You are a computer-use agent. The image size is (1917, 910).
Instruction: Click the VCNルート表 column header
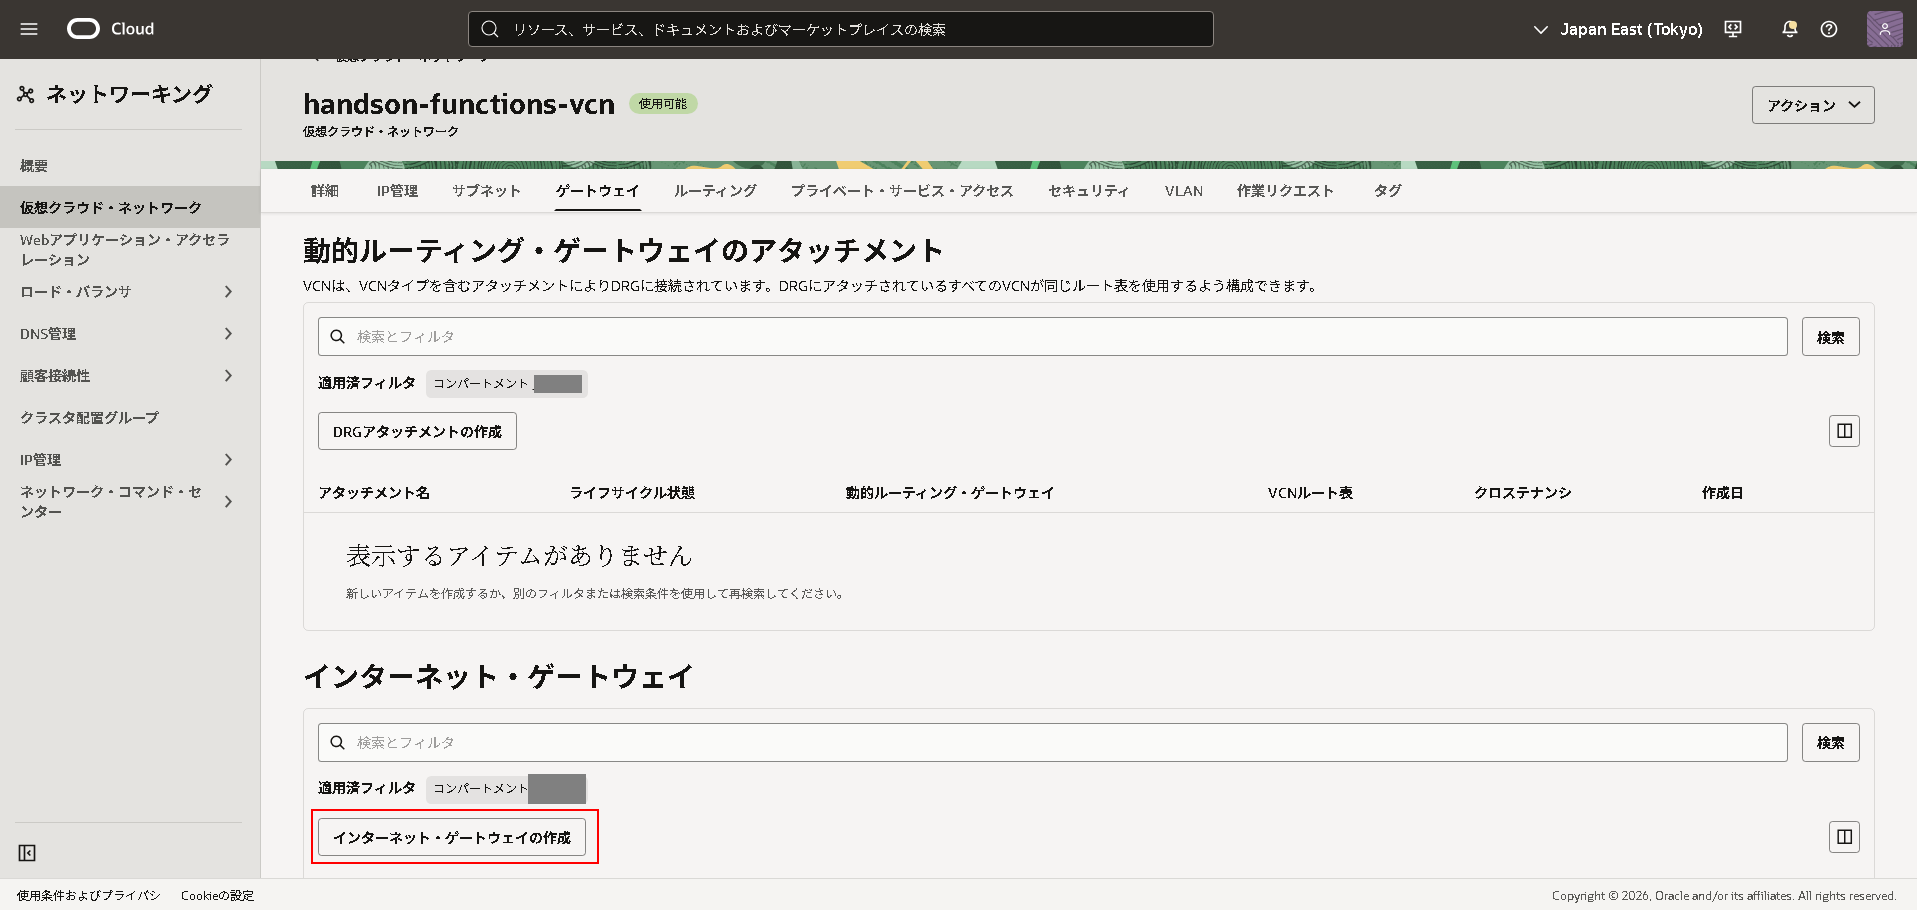[x=1310, y=493]
